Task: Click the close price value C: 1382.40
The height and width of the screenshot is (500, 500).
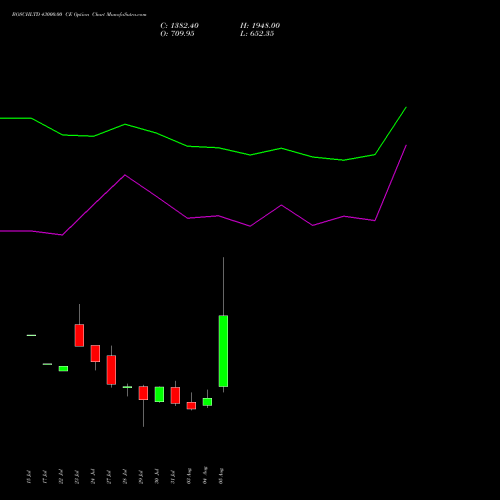Action: point(179,26)
